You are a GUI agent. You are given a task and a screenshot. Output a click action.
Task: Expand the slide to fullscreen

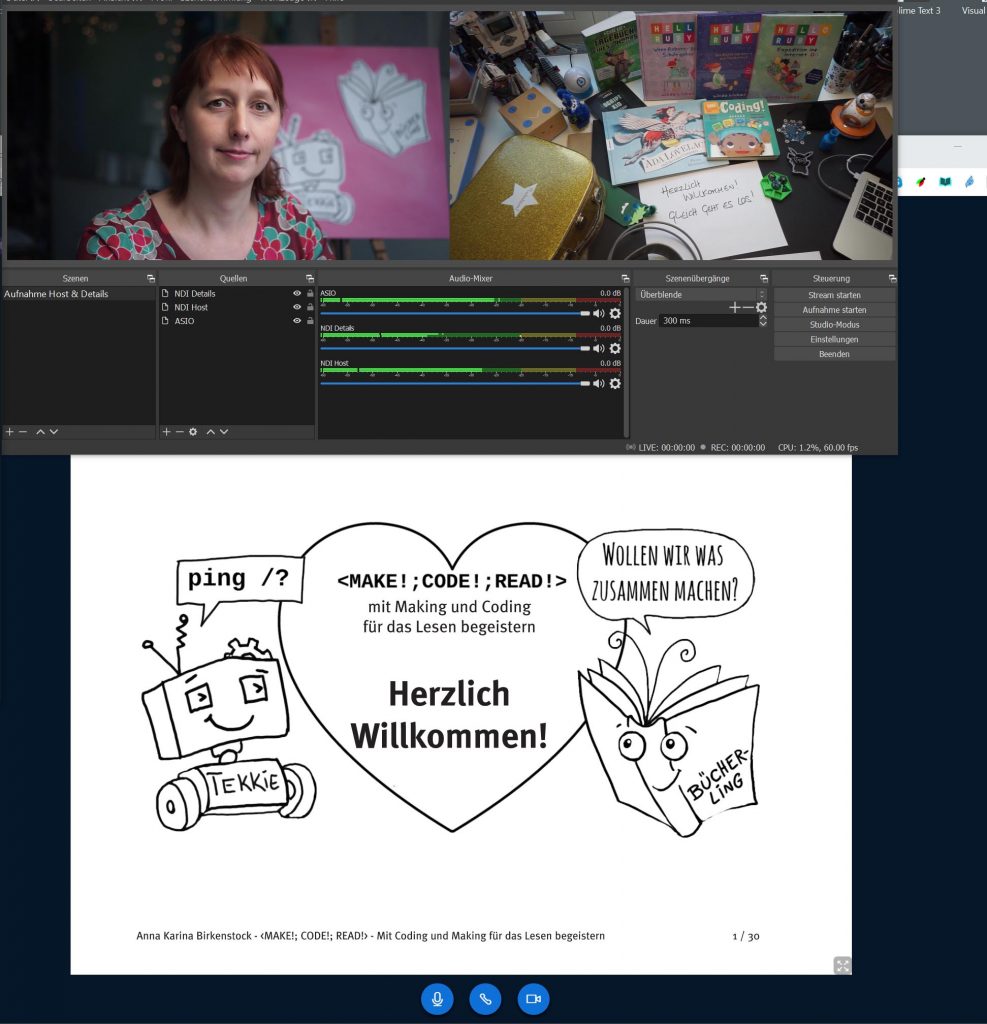coord(843,965)
